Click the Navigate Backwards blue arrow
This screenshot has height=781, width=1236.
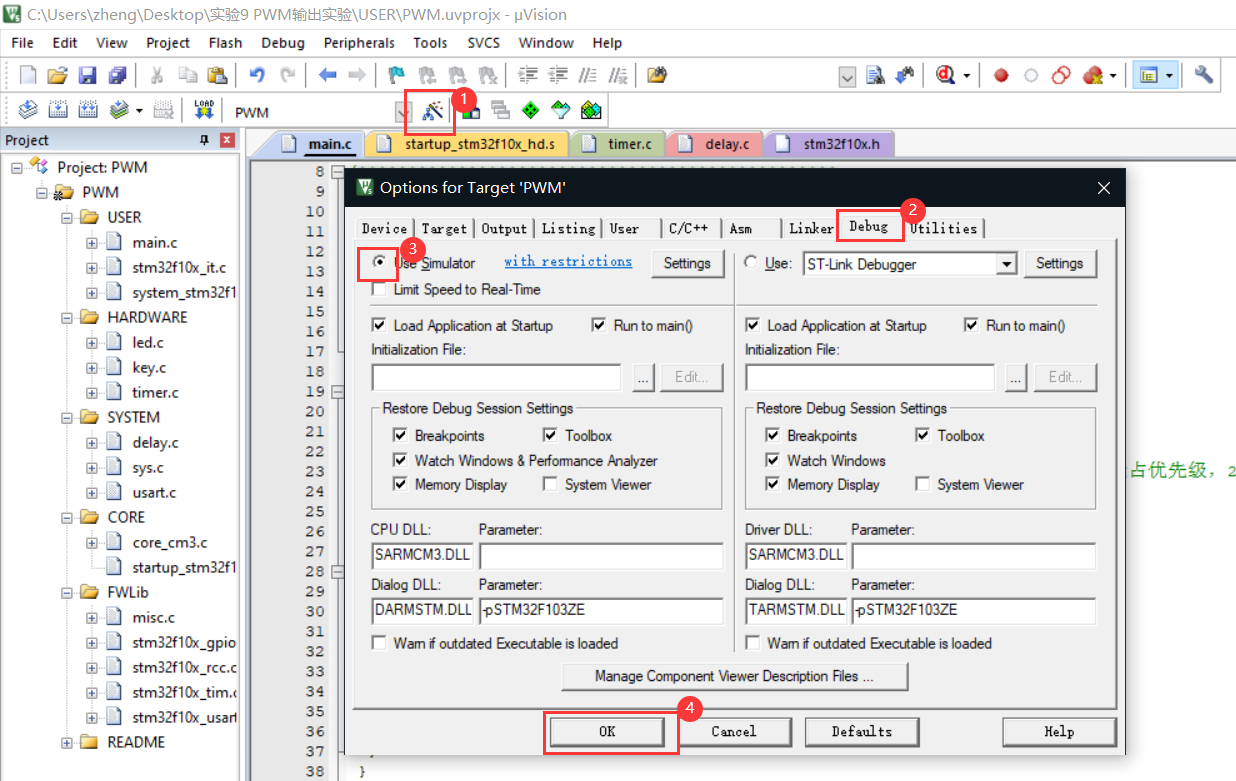[x=327, y=75]
